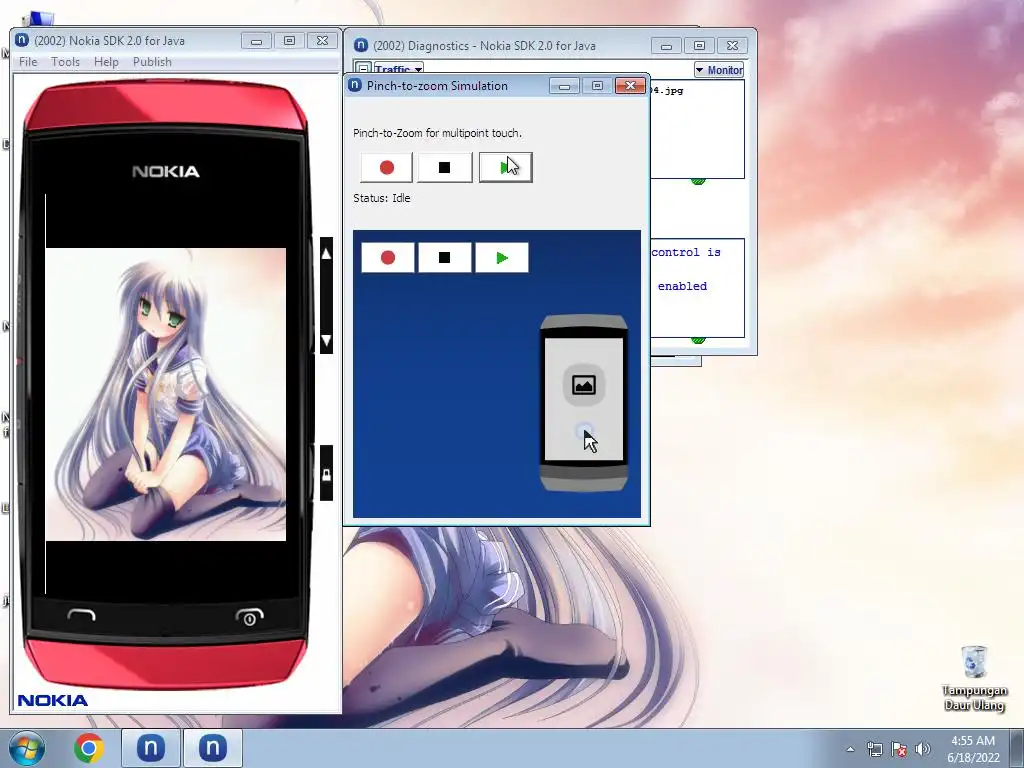The height and width of the screenshot is (768, 1024).
Task: Click the 'enabled' text in Diagnostics log
Action: click(x=682, y=286)
